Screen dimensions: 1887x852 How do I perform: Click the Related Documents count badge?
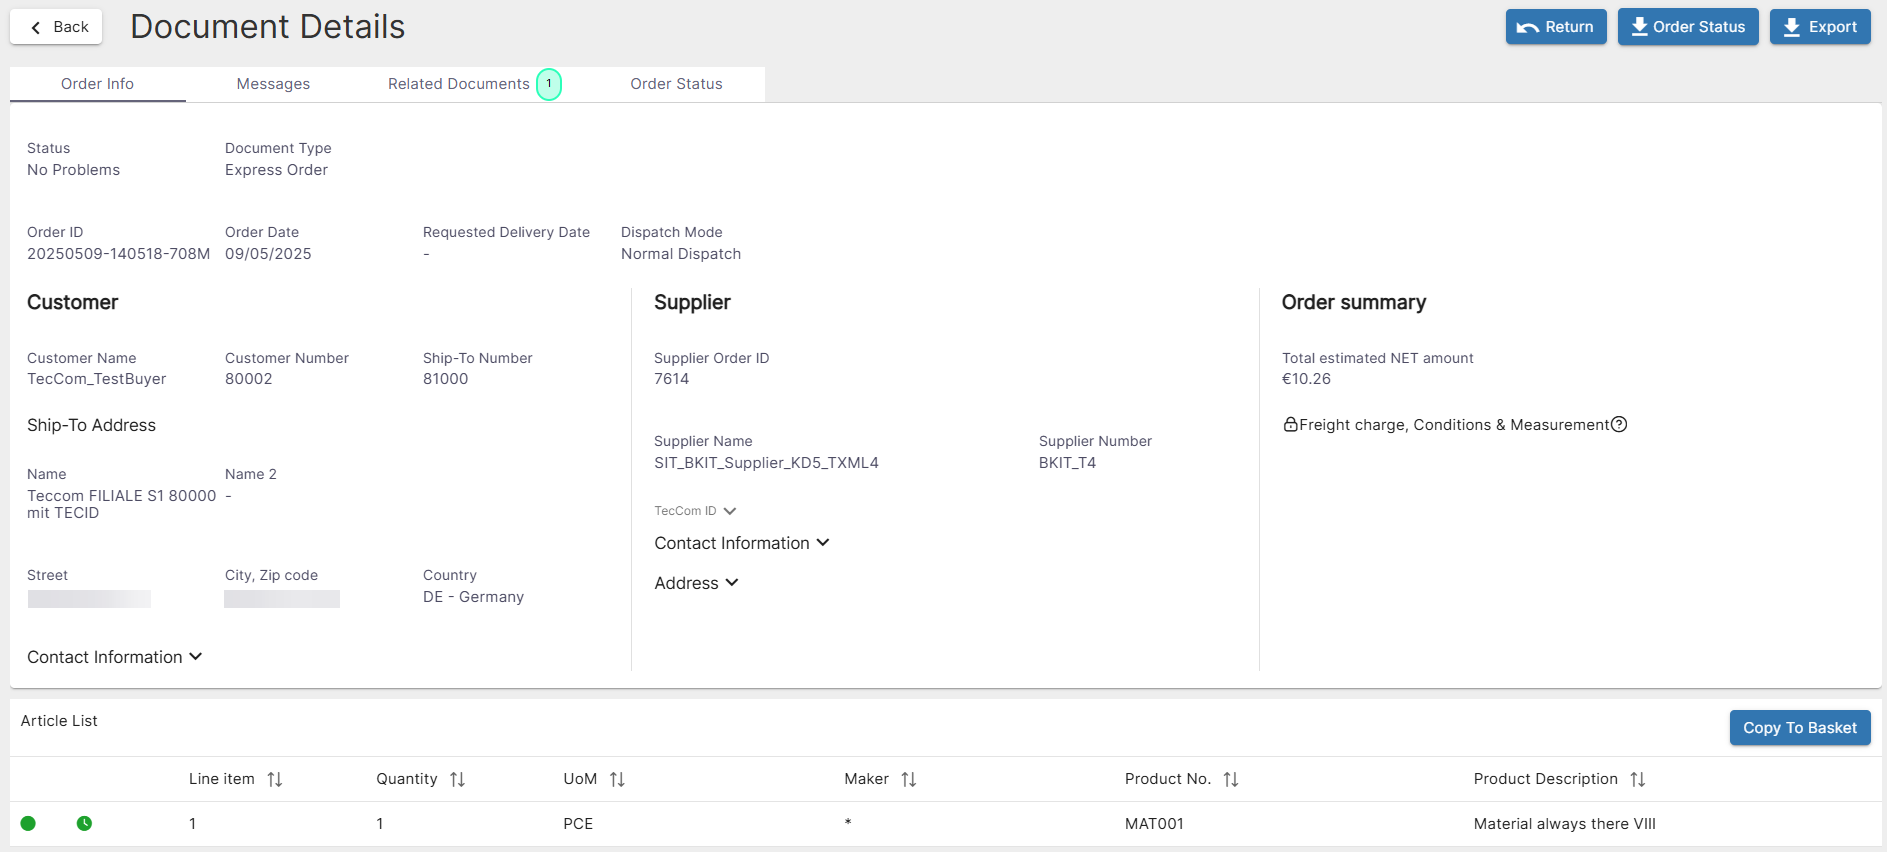pos(549,84)
